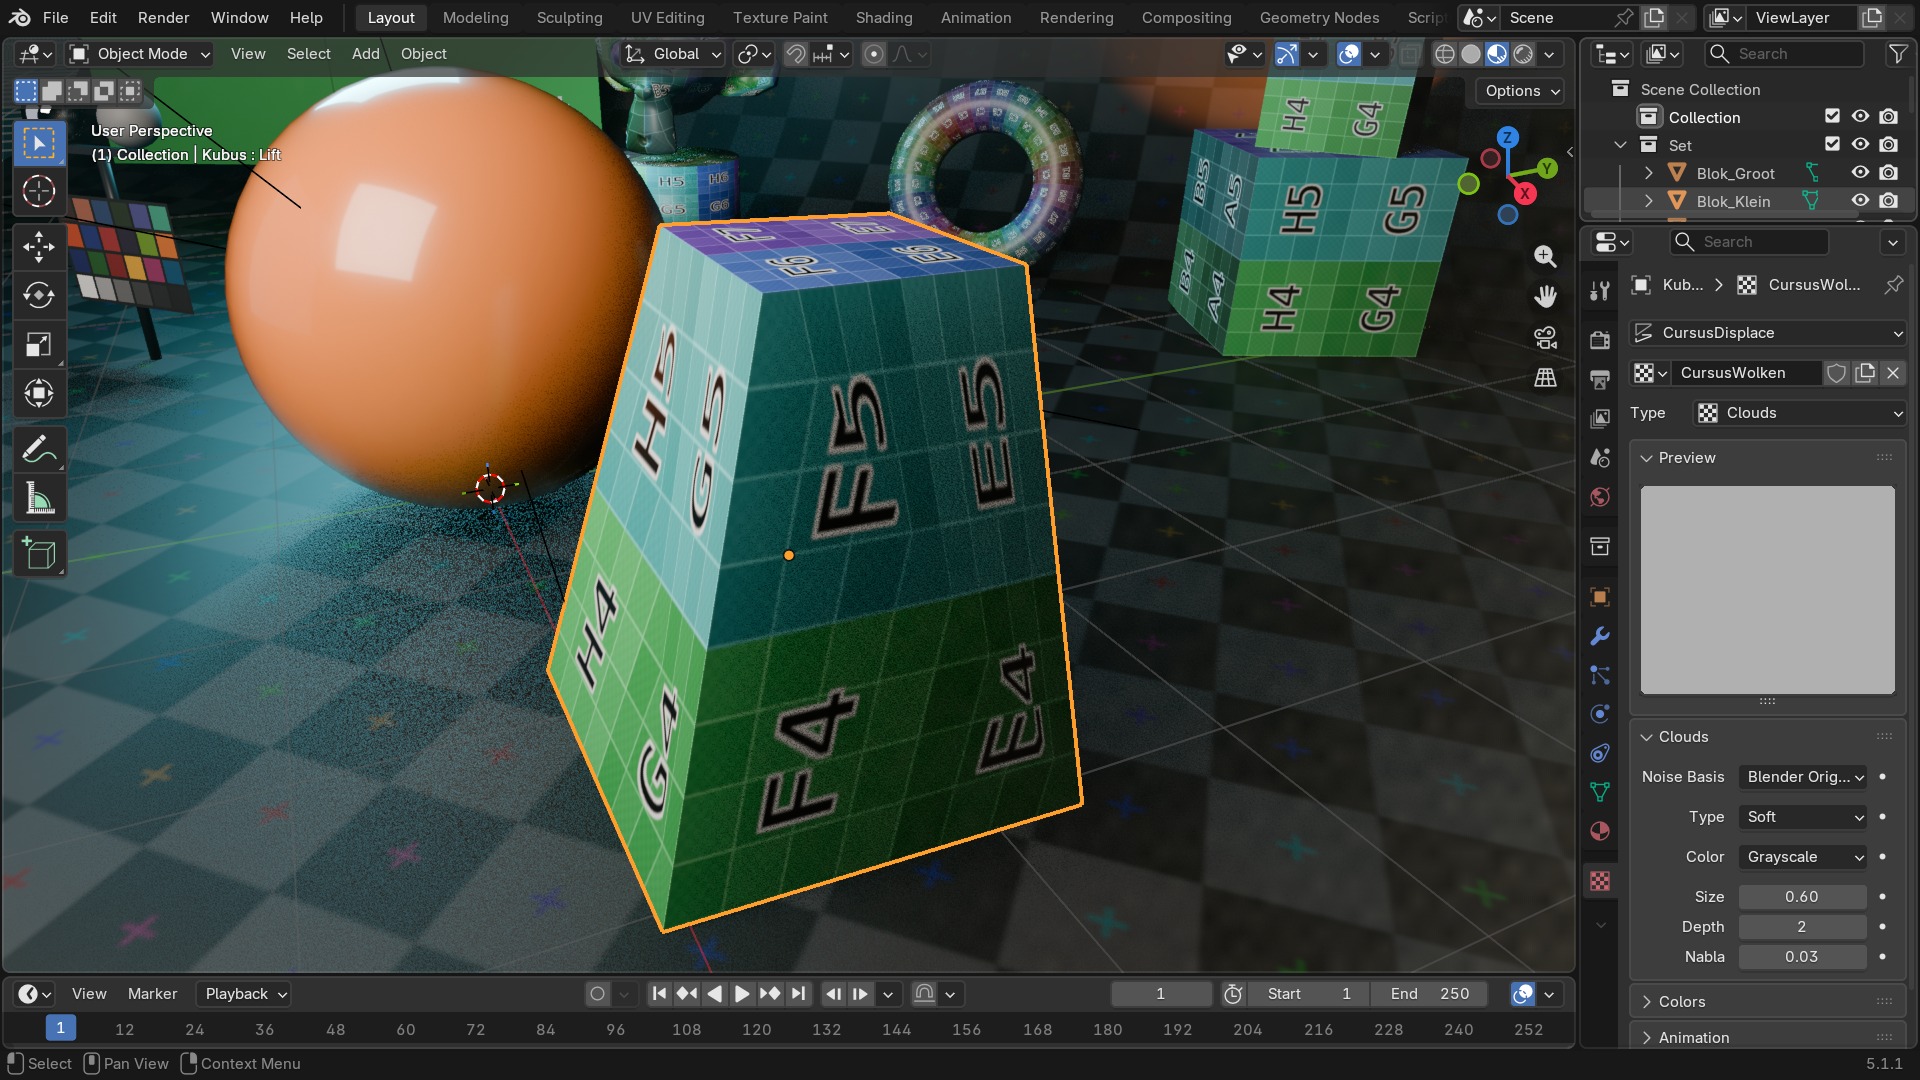The width and height of the screenshot is (1920, 1080).
Task: Hide Blok_Groot in viewport with eye icon
Action: pyautogui.click(x=1860, y=173)
